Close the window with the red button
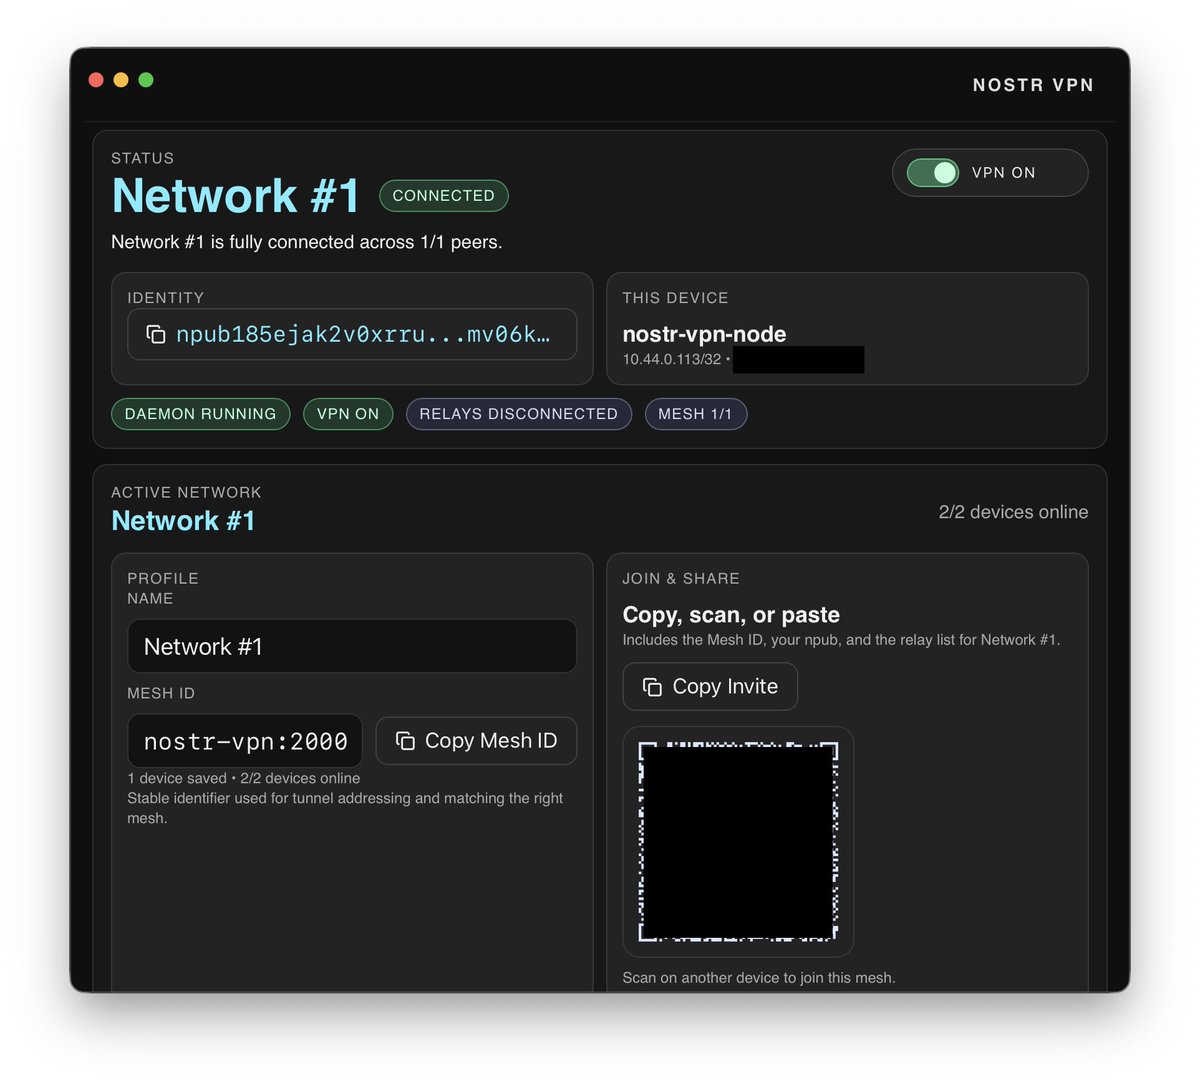Screen dimensions: 1200x1085 coord(96,80)
